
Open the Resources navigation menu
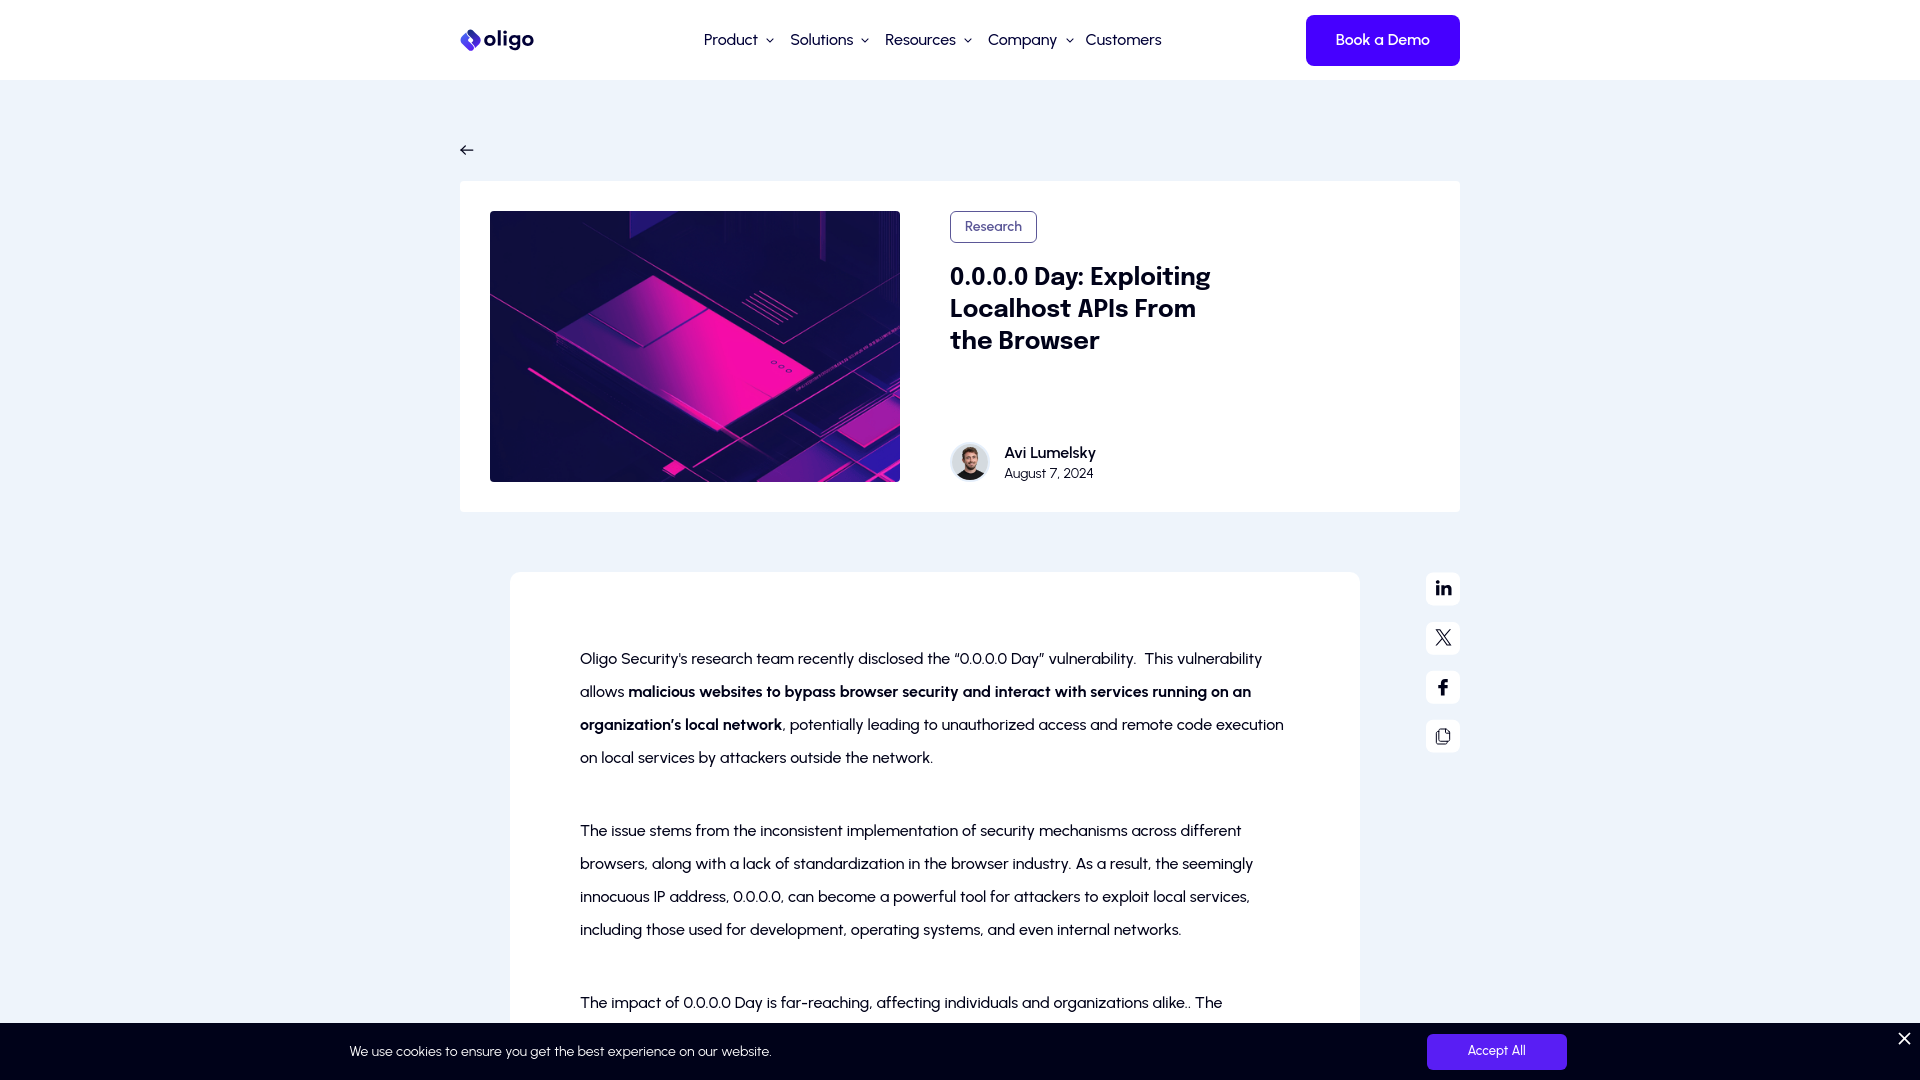927,40
